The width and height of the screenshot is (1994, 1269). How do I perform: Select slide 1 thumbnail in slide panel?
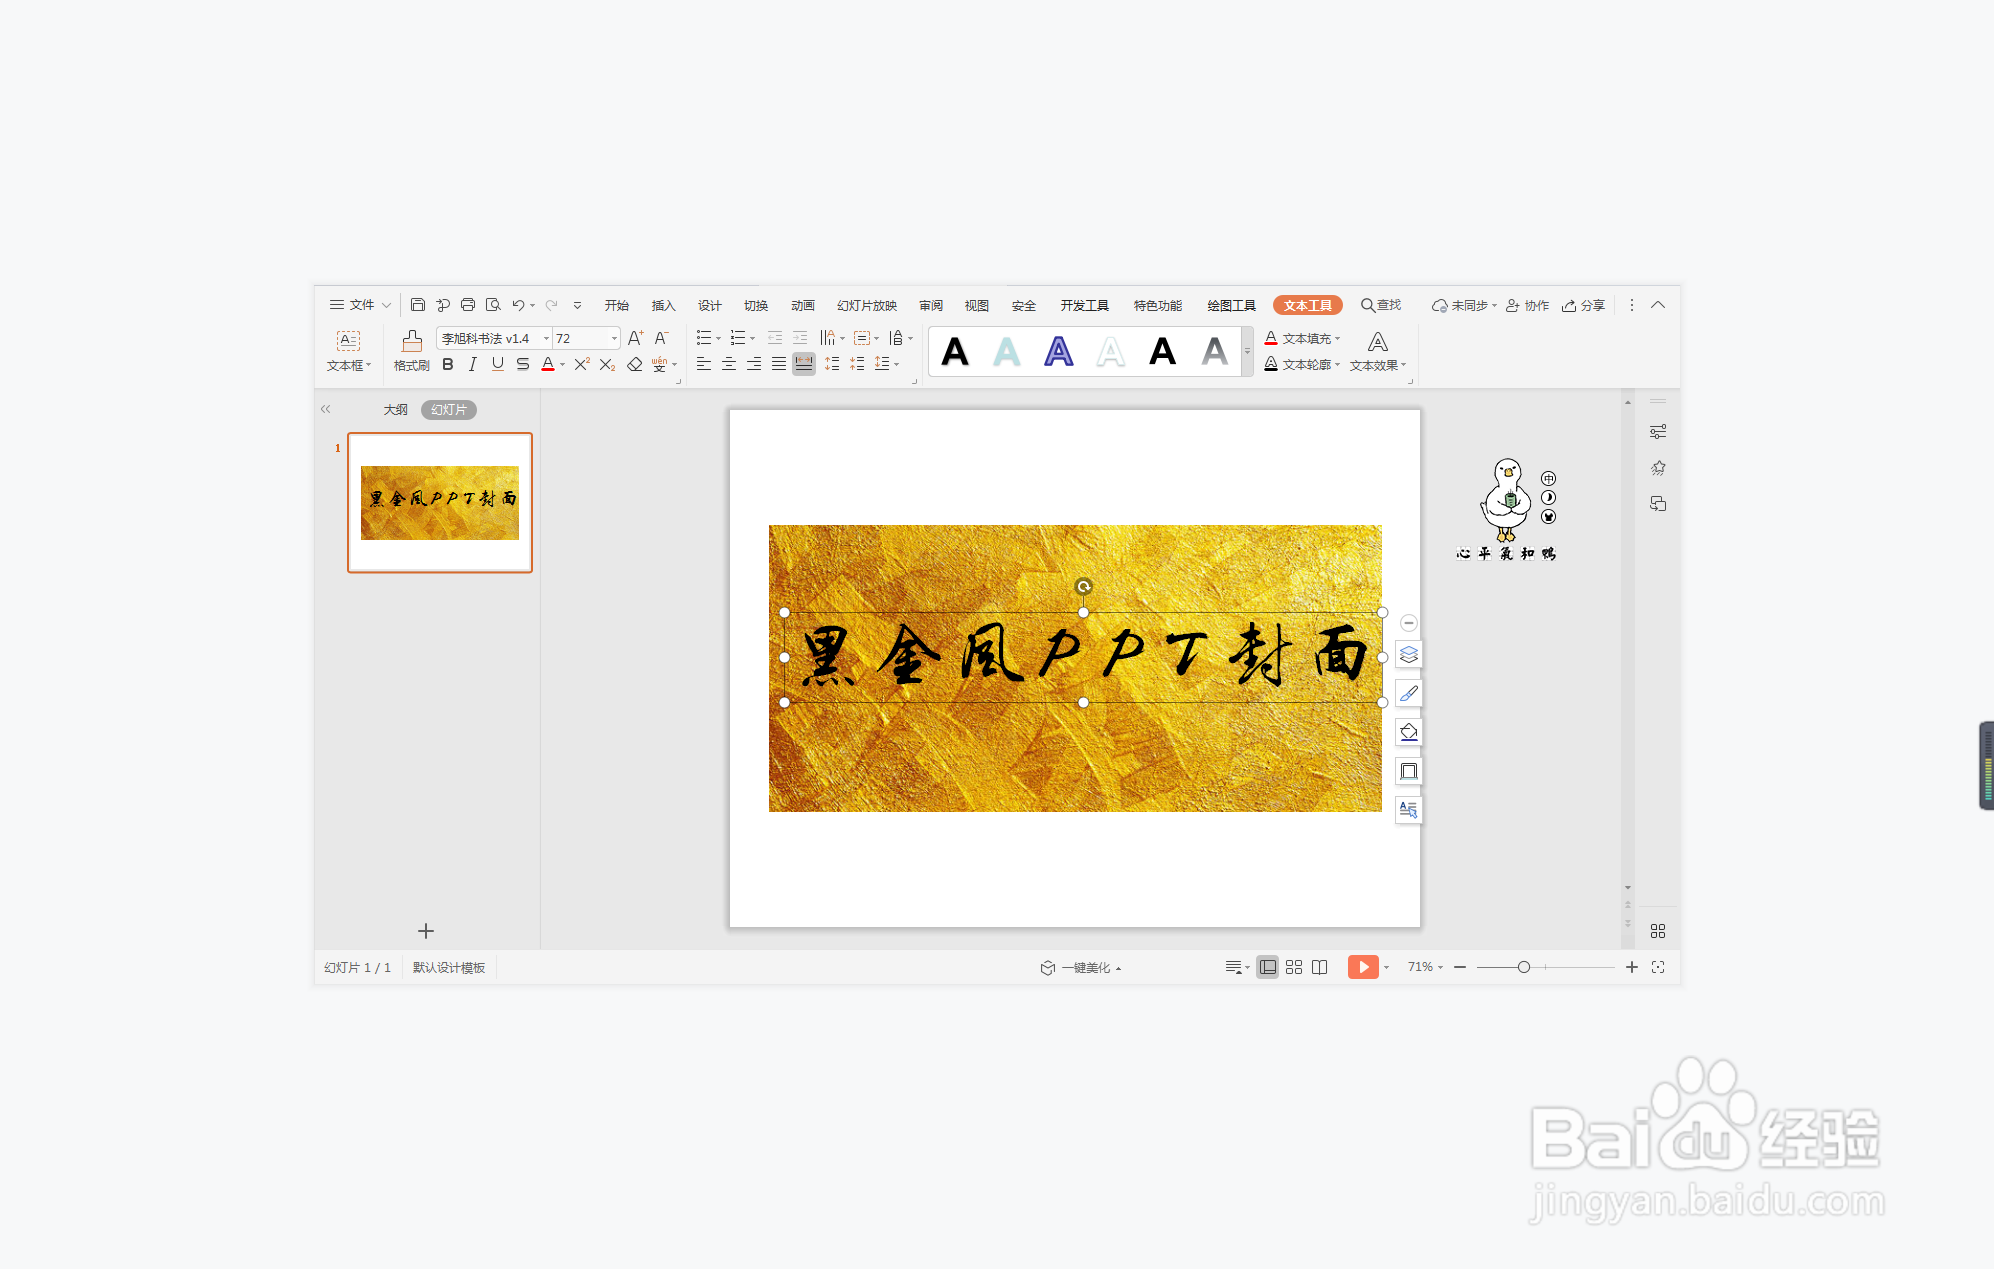click(440, 502)
